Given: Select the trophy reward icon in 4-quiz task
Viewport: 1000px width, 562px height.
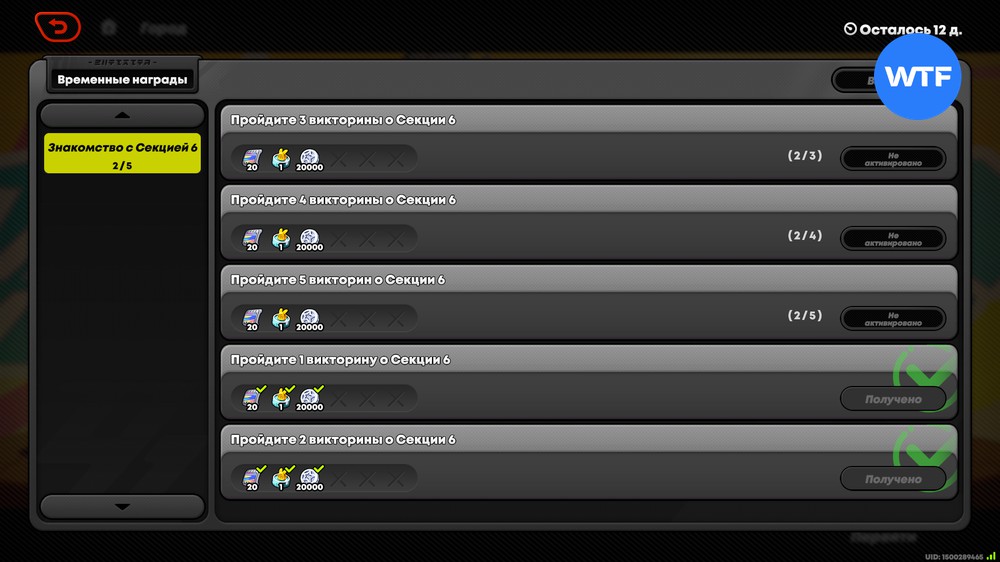Looking at the screenshot, I should click(x=281, y=239).
